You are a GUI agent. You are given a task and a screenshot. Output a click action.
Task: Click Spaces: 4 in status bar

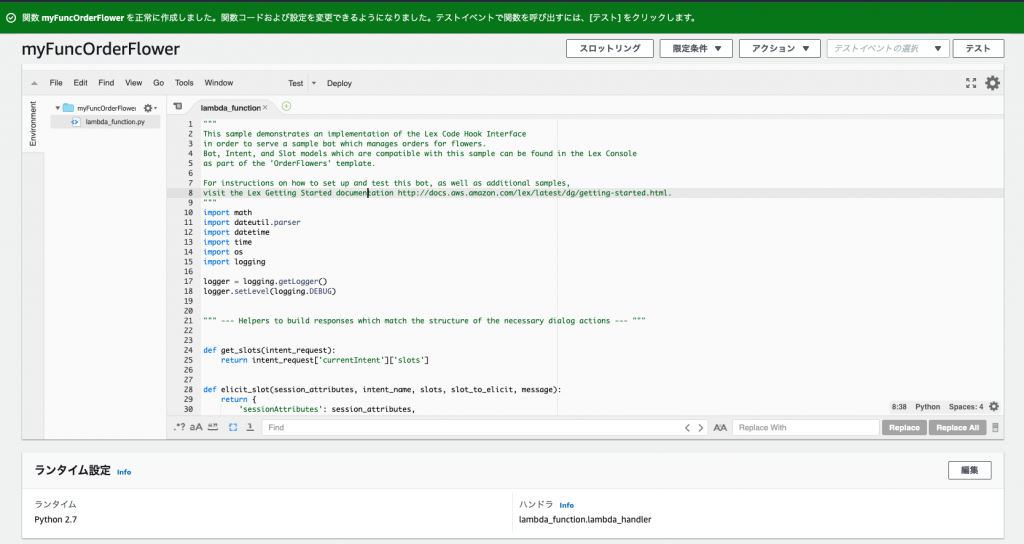[966, 406]
